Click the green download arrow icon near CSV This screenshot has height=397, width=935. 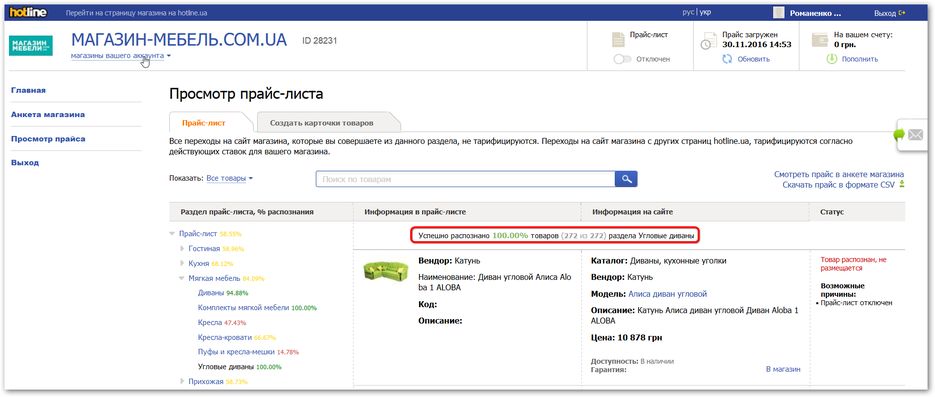coord(902,185)
